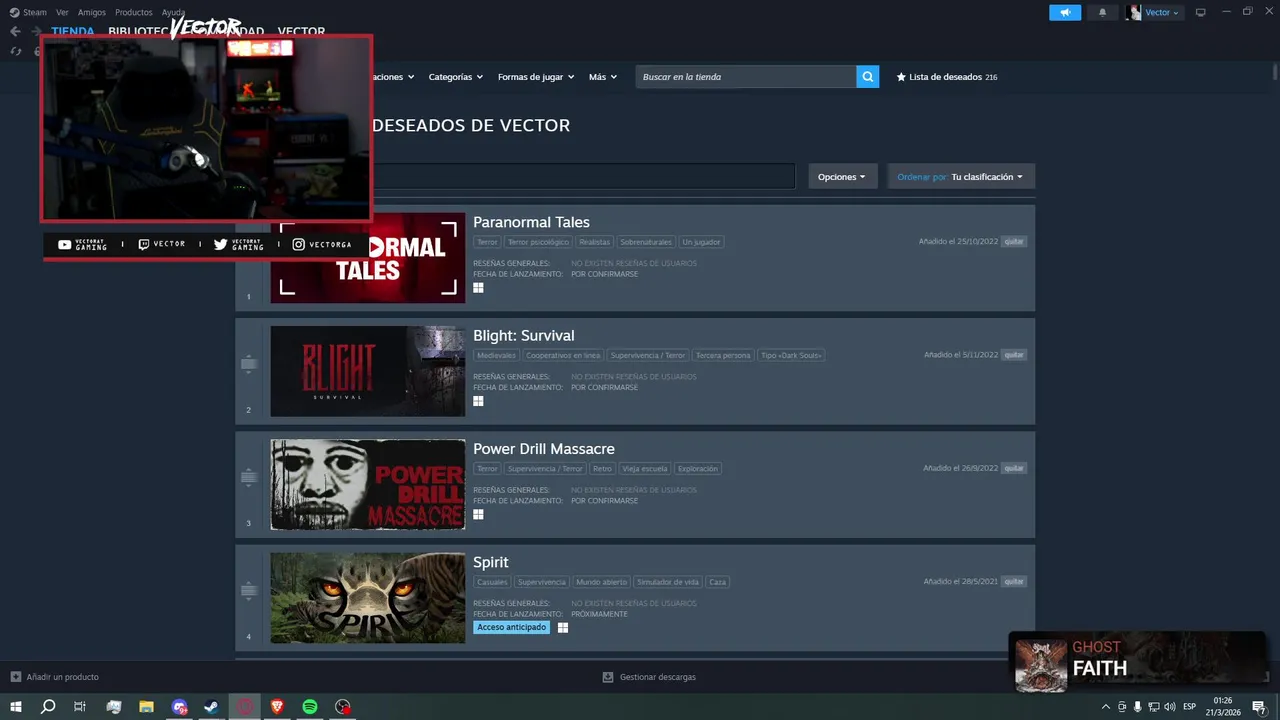
Task: Click Exploración tag
Action: 697,468
